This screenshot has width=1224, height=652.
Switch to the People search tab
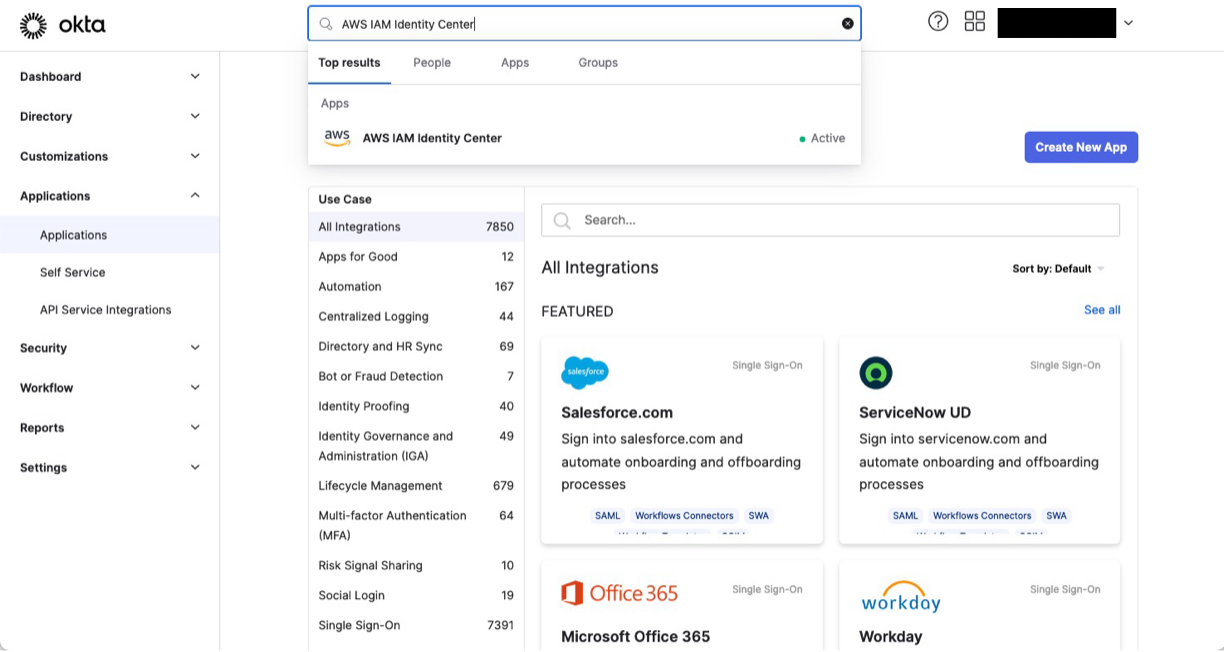(x=431, y=62)
